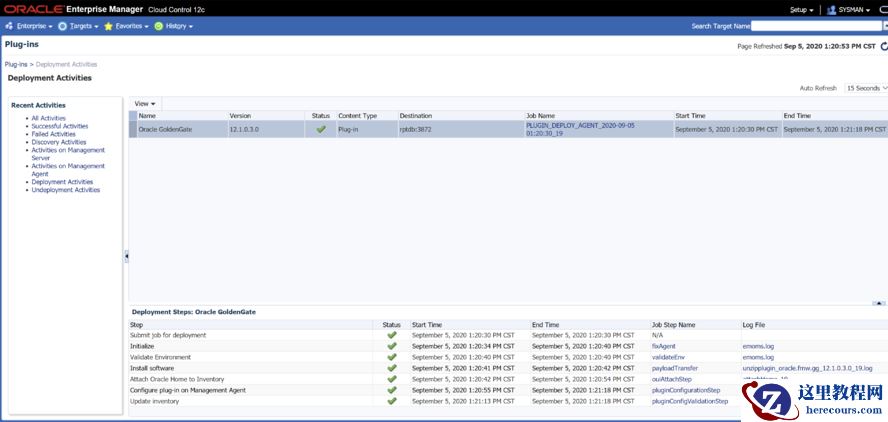The image size is (888, 422).
Task: Click the Install software step status checkmark
Action: 392,368
